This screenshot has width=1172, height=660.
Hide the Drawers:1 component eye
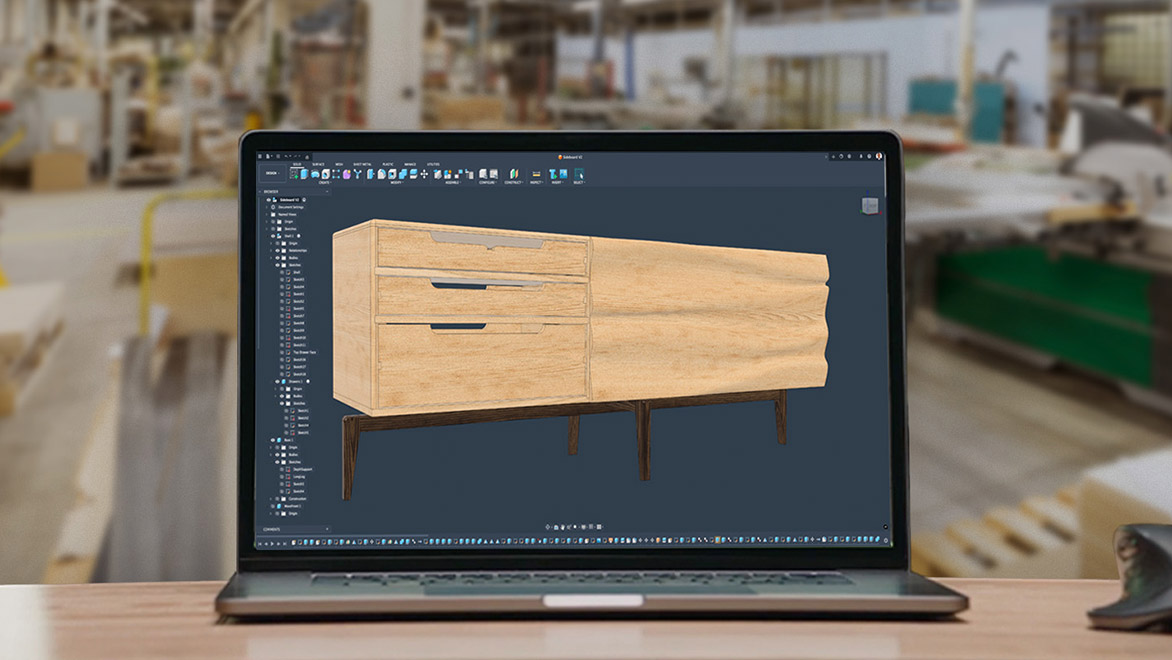pyautogui.click(x=277, y=381)
